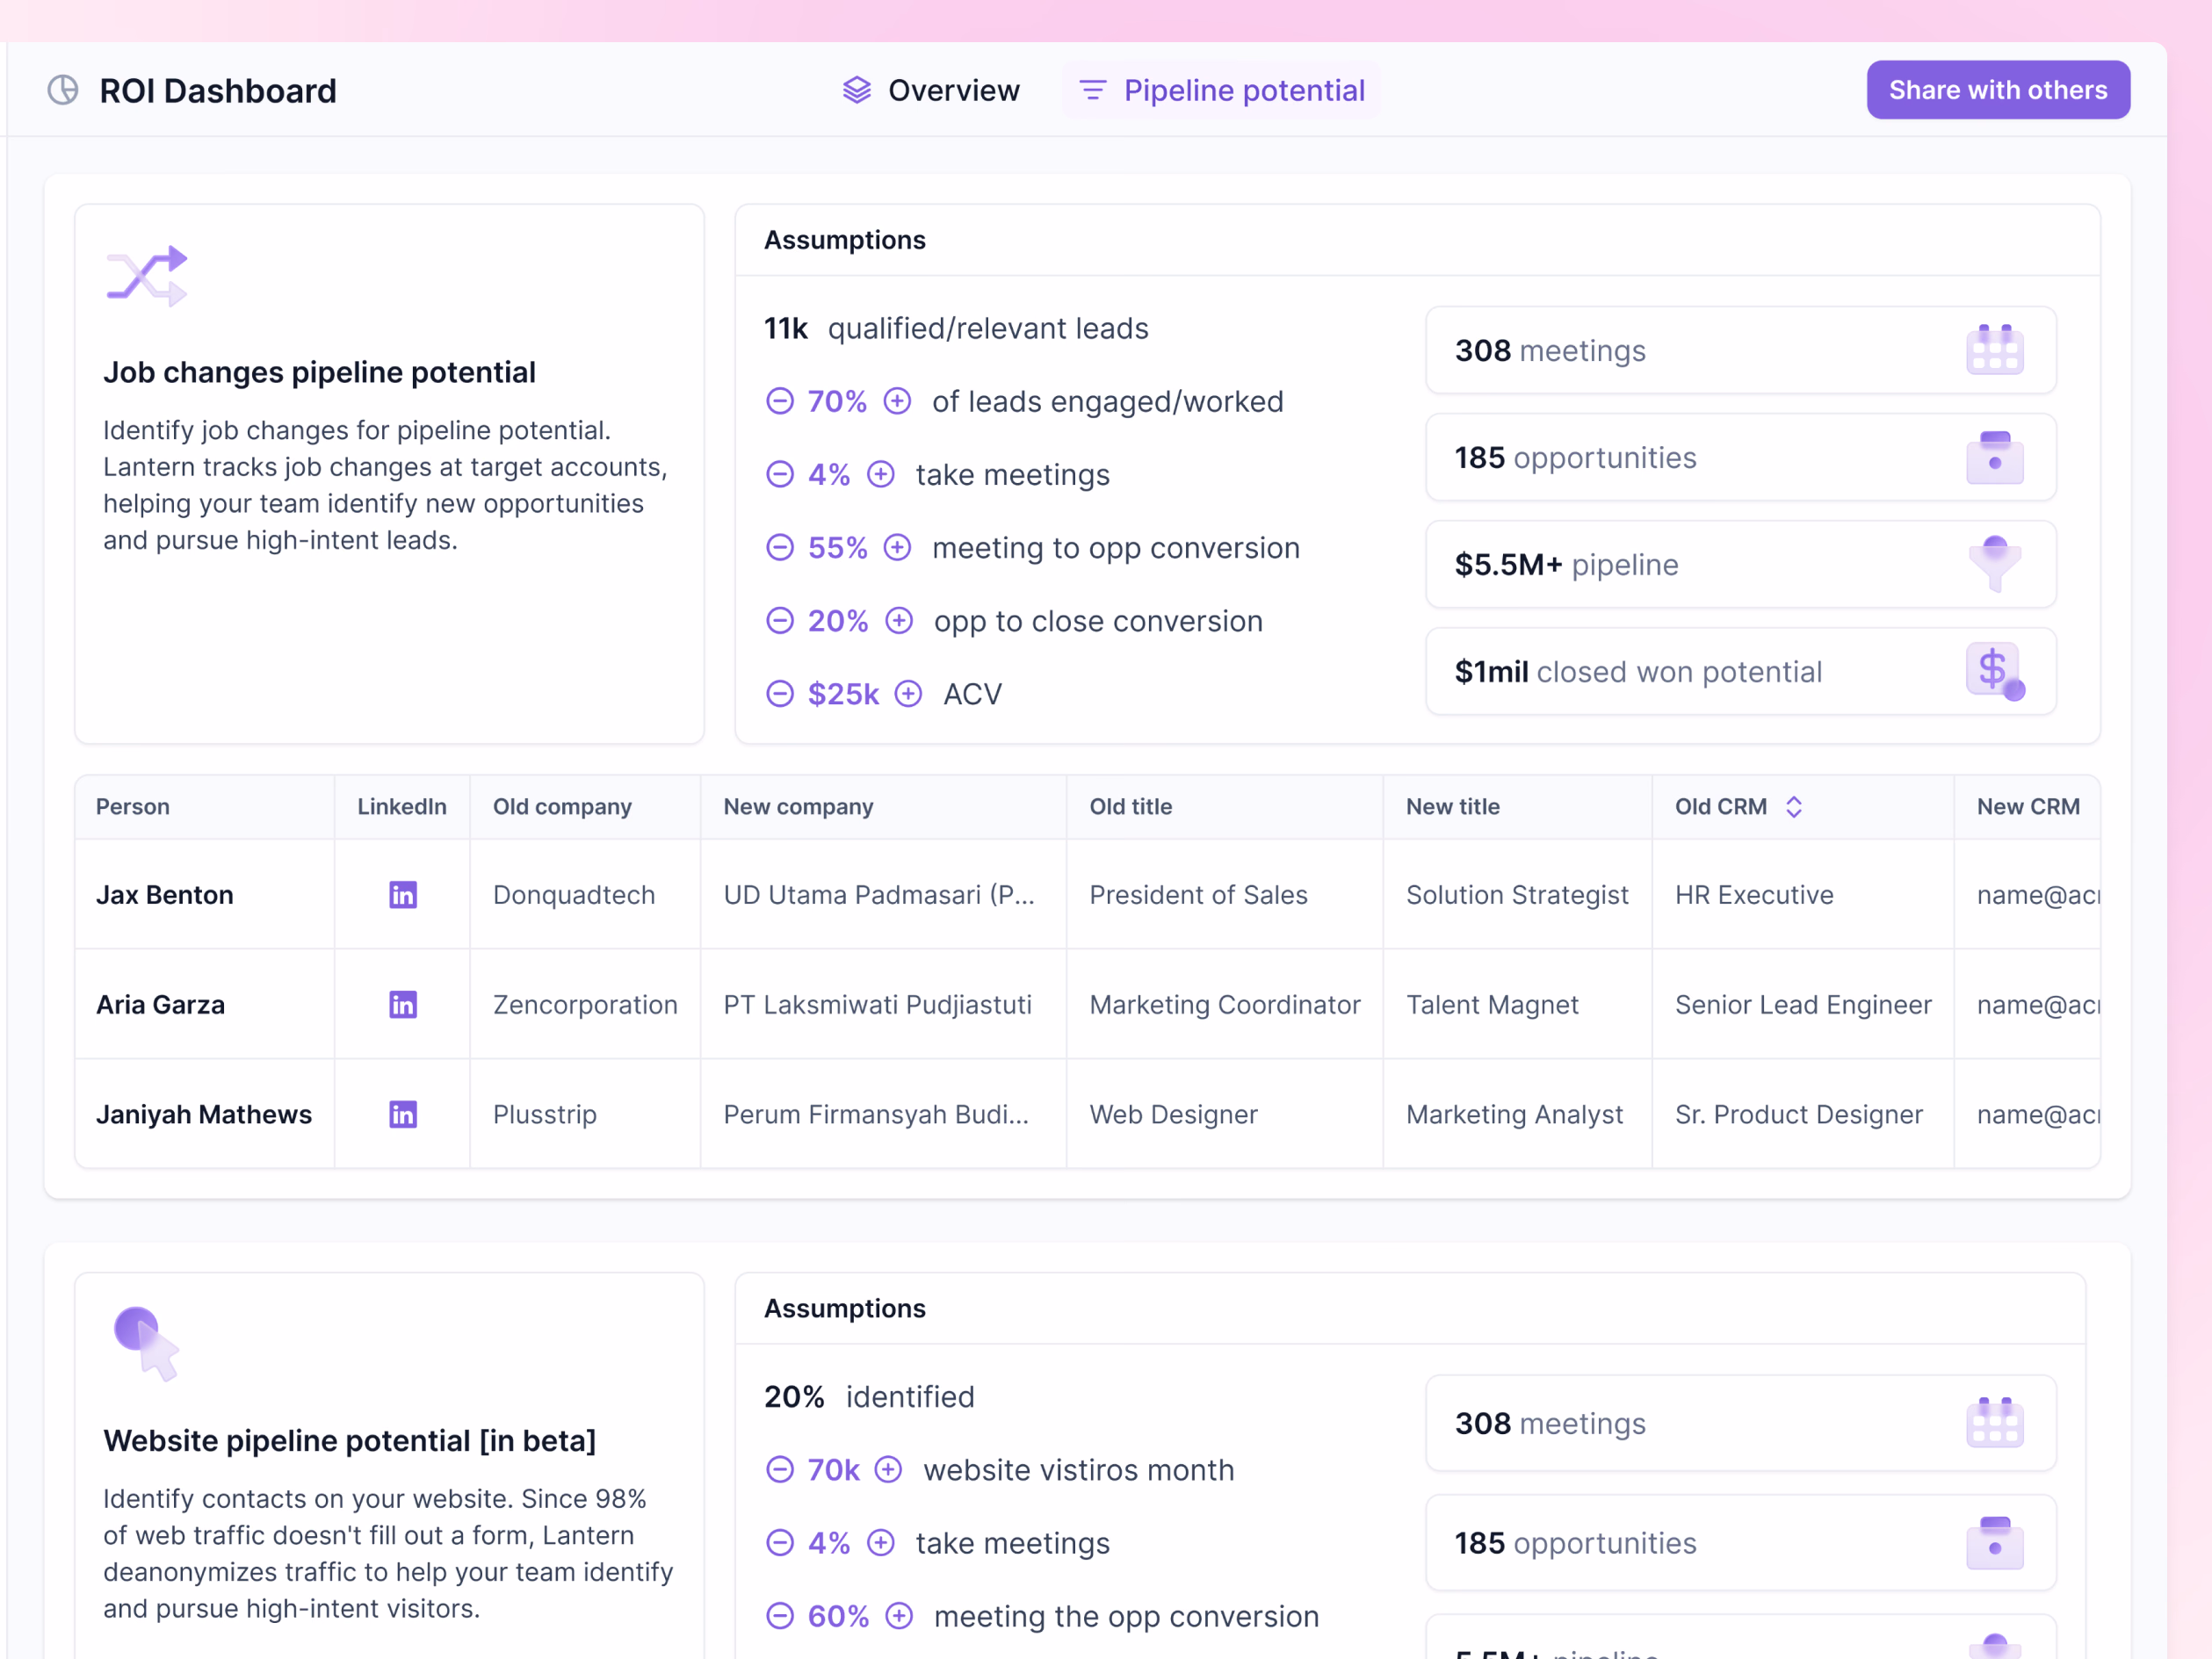Click the dollar icon on closed won potential card
The height and width of the screenshot is (1659, 2212).
1994,671
